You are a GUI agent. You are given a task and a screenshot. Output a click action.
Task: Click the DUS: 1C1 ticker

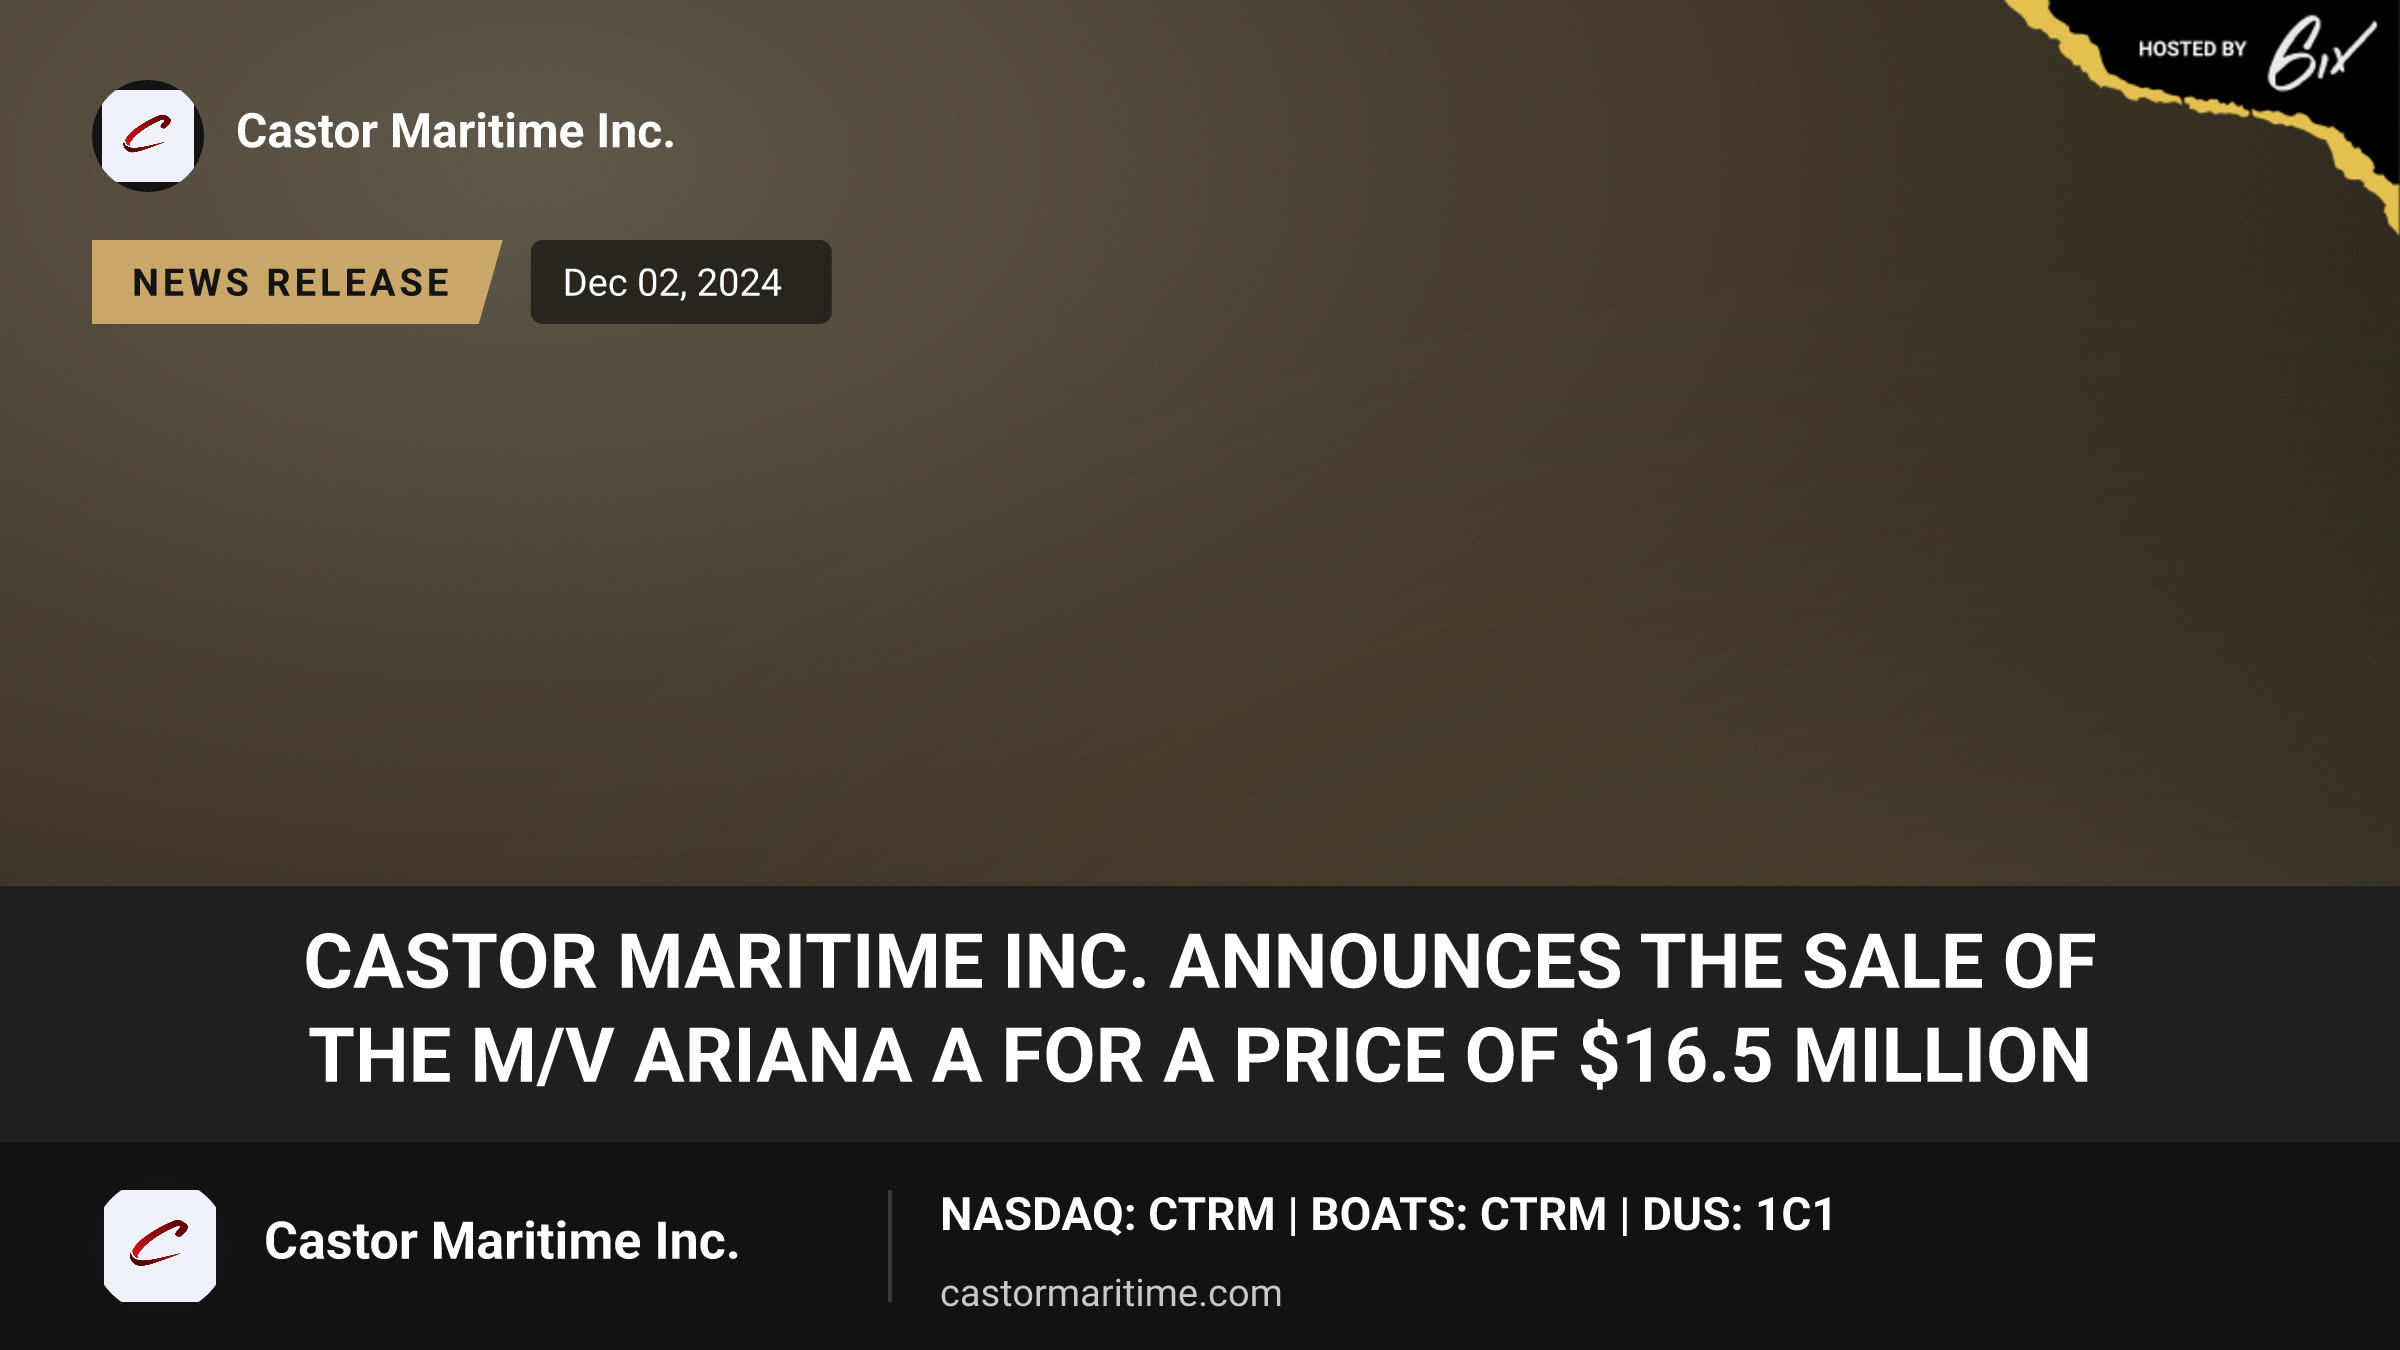[x=1739, y=1214]
